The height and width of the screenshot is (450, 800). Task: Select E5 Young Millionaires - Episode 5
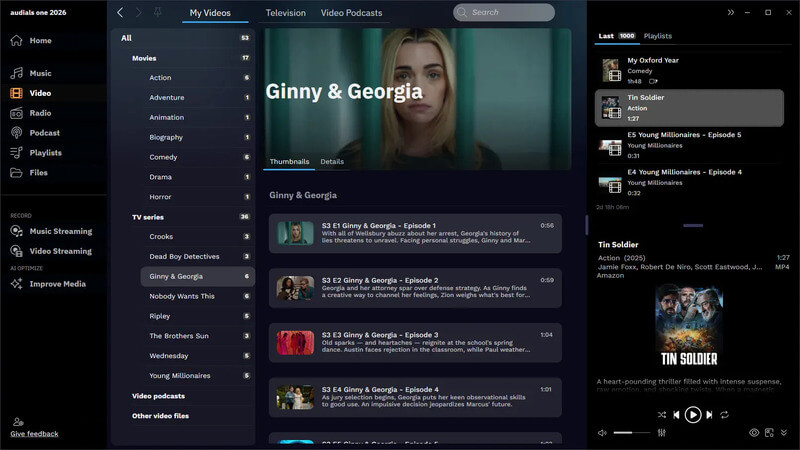tap(689, 145)
